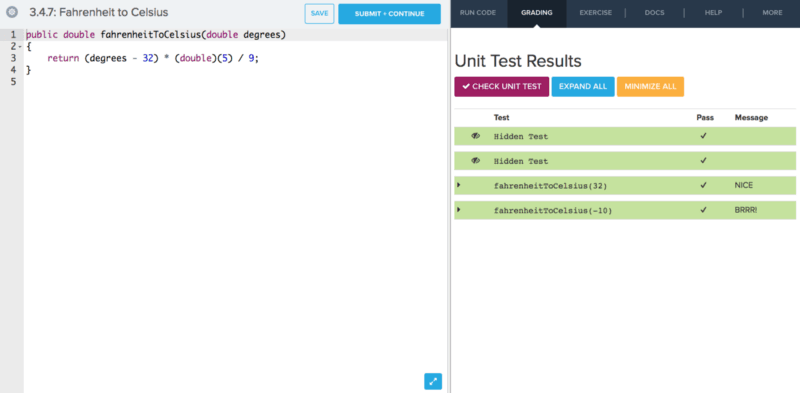Click the Save button
This screenshot has height=393, width=800.
[x=319, y=14]
